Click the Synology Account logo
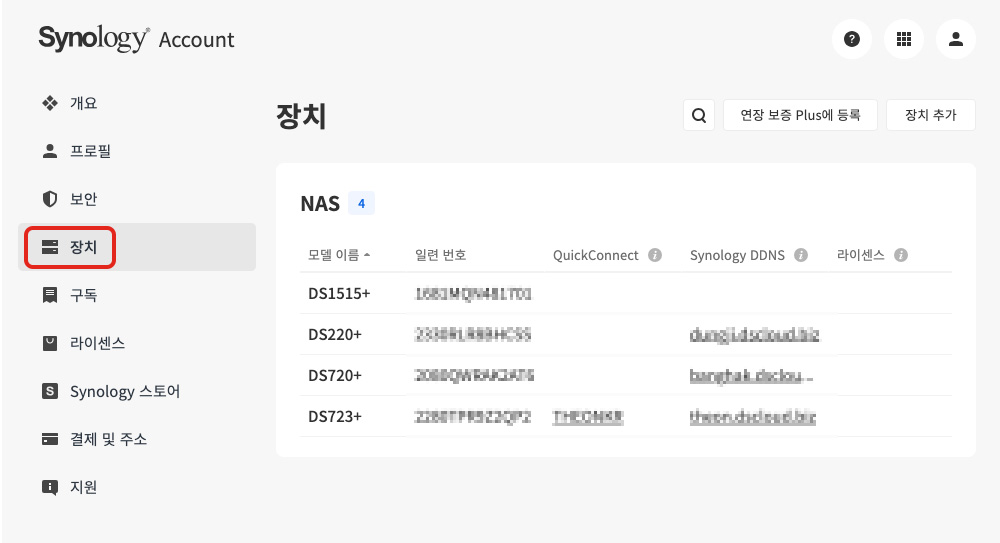This screenshot has width=1000, height=543. pyautogui.click(x=136, y=39)
